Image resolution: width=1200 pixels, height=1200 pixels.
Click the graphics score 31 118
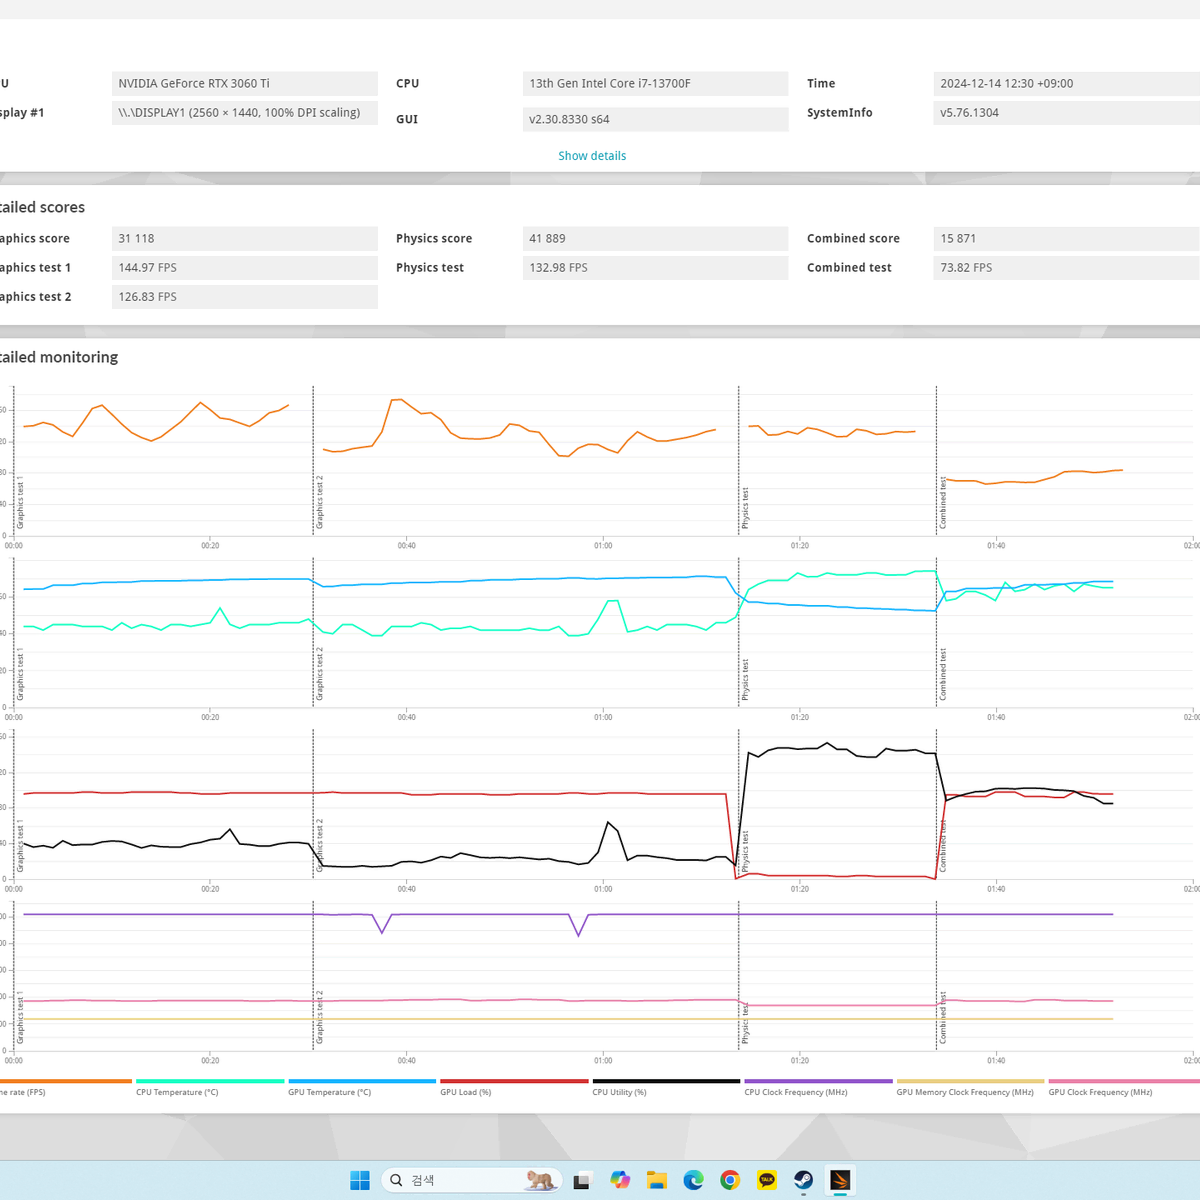[x=245, y=239]
